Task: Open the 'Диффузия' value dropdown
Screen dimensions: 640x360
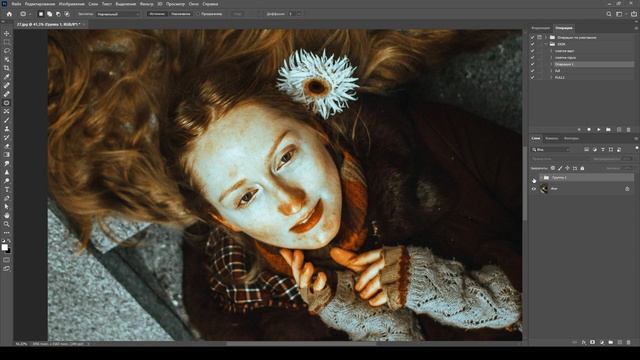Action: click(299, 14)
